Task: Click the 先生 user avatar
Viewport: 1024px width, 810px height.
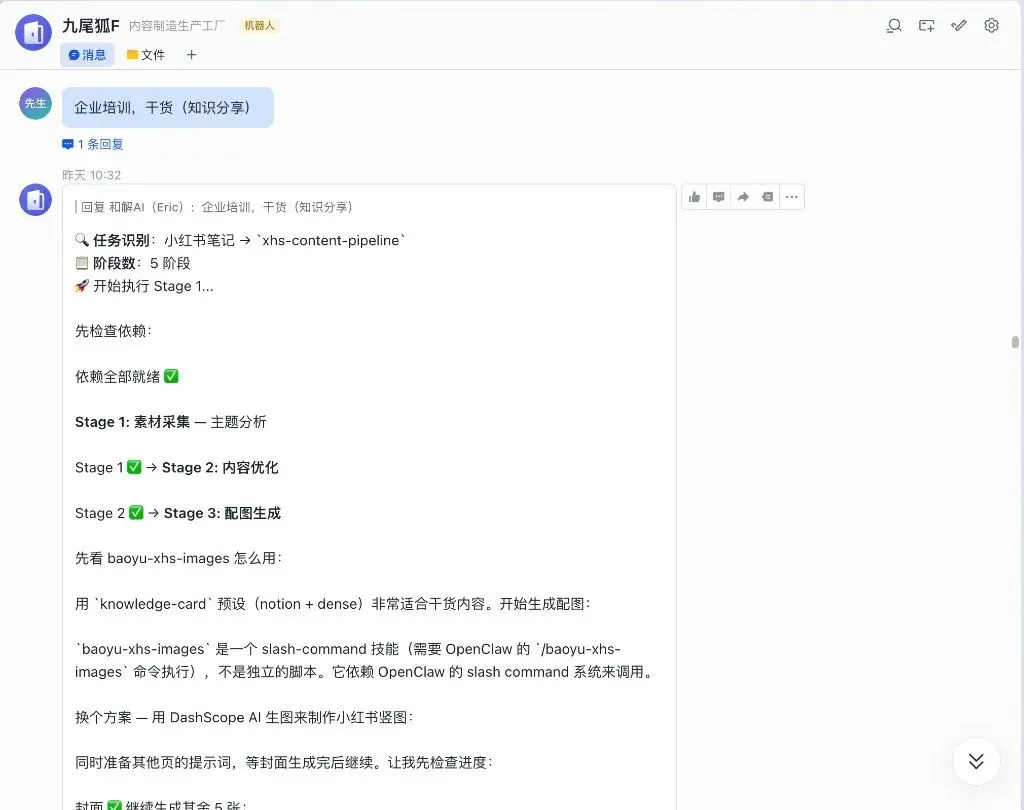Action: tap(35, 103)
